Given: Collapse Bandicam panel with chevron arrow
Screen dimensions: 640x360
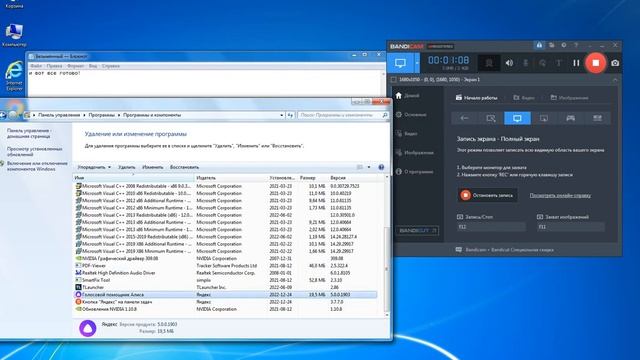Looking at the screenshot, I should click(x=615, y=80).
